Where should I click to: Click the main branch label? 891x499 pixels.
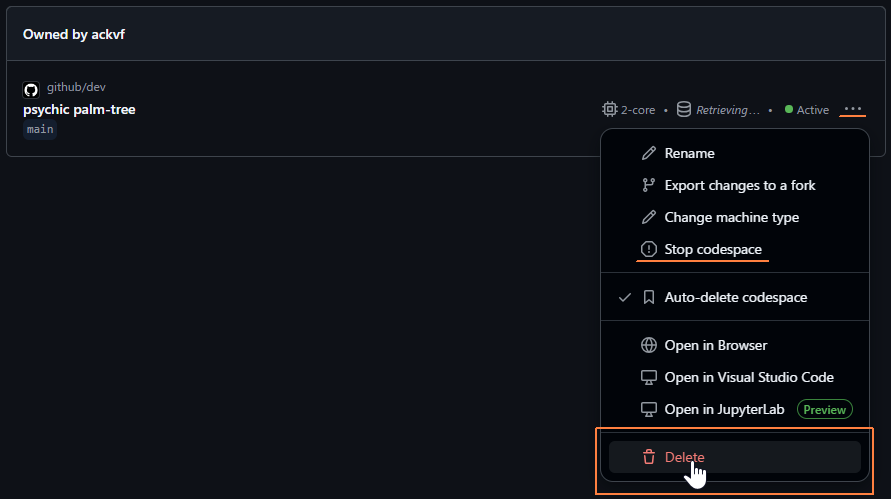pyautogui.click(x=40, y=129)
